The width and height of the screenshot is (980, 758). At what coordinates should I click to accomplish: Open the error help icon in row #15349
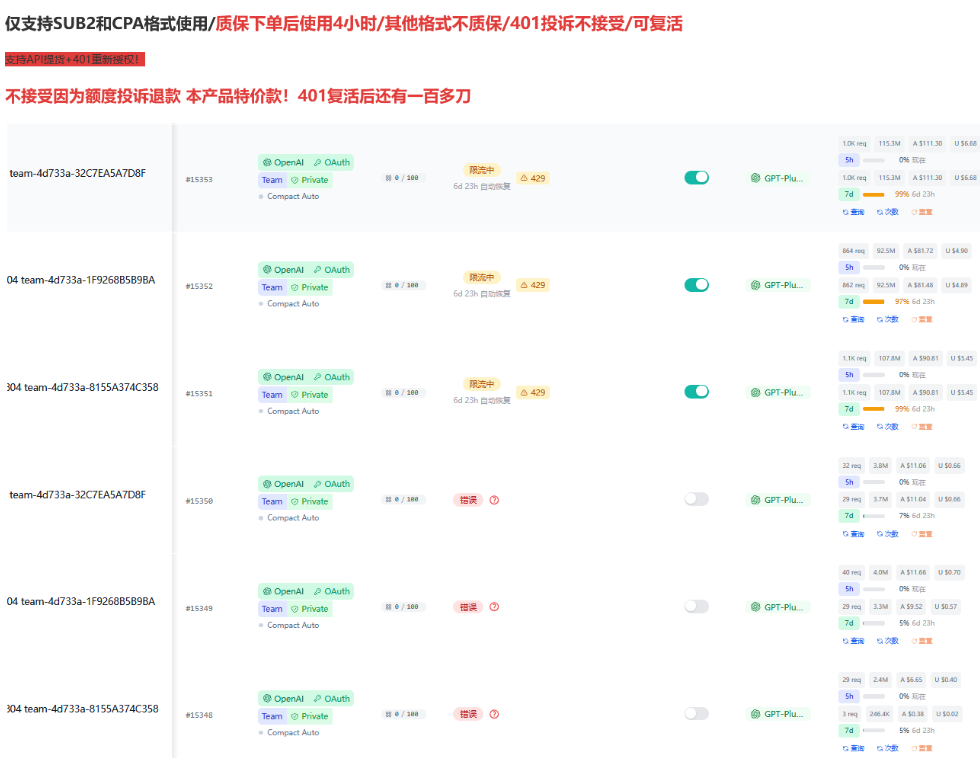pos(494,607)
